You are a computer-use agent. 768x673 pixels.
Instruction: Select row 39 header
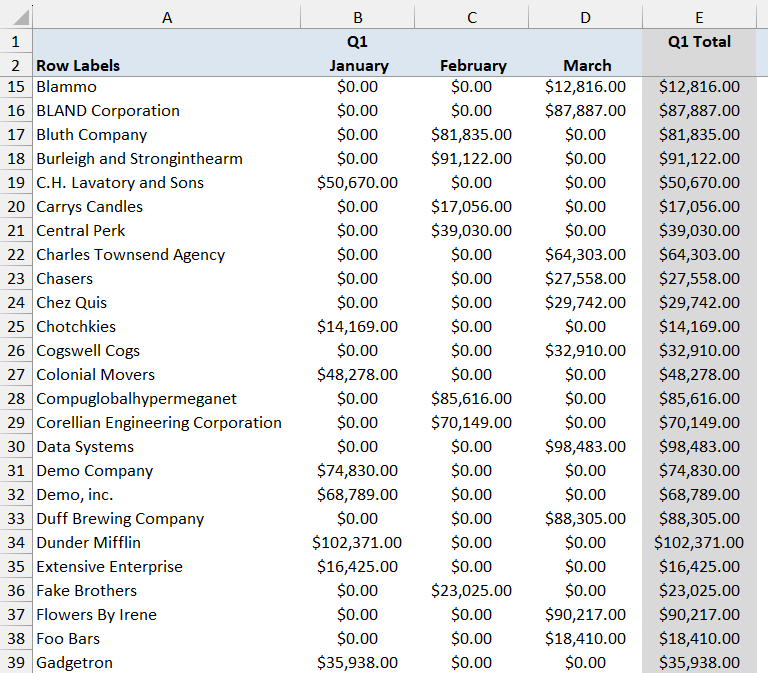16,663
